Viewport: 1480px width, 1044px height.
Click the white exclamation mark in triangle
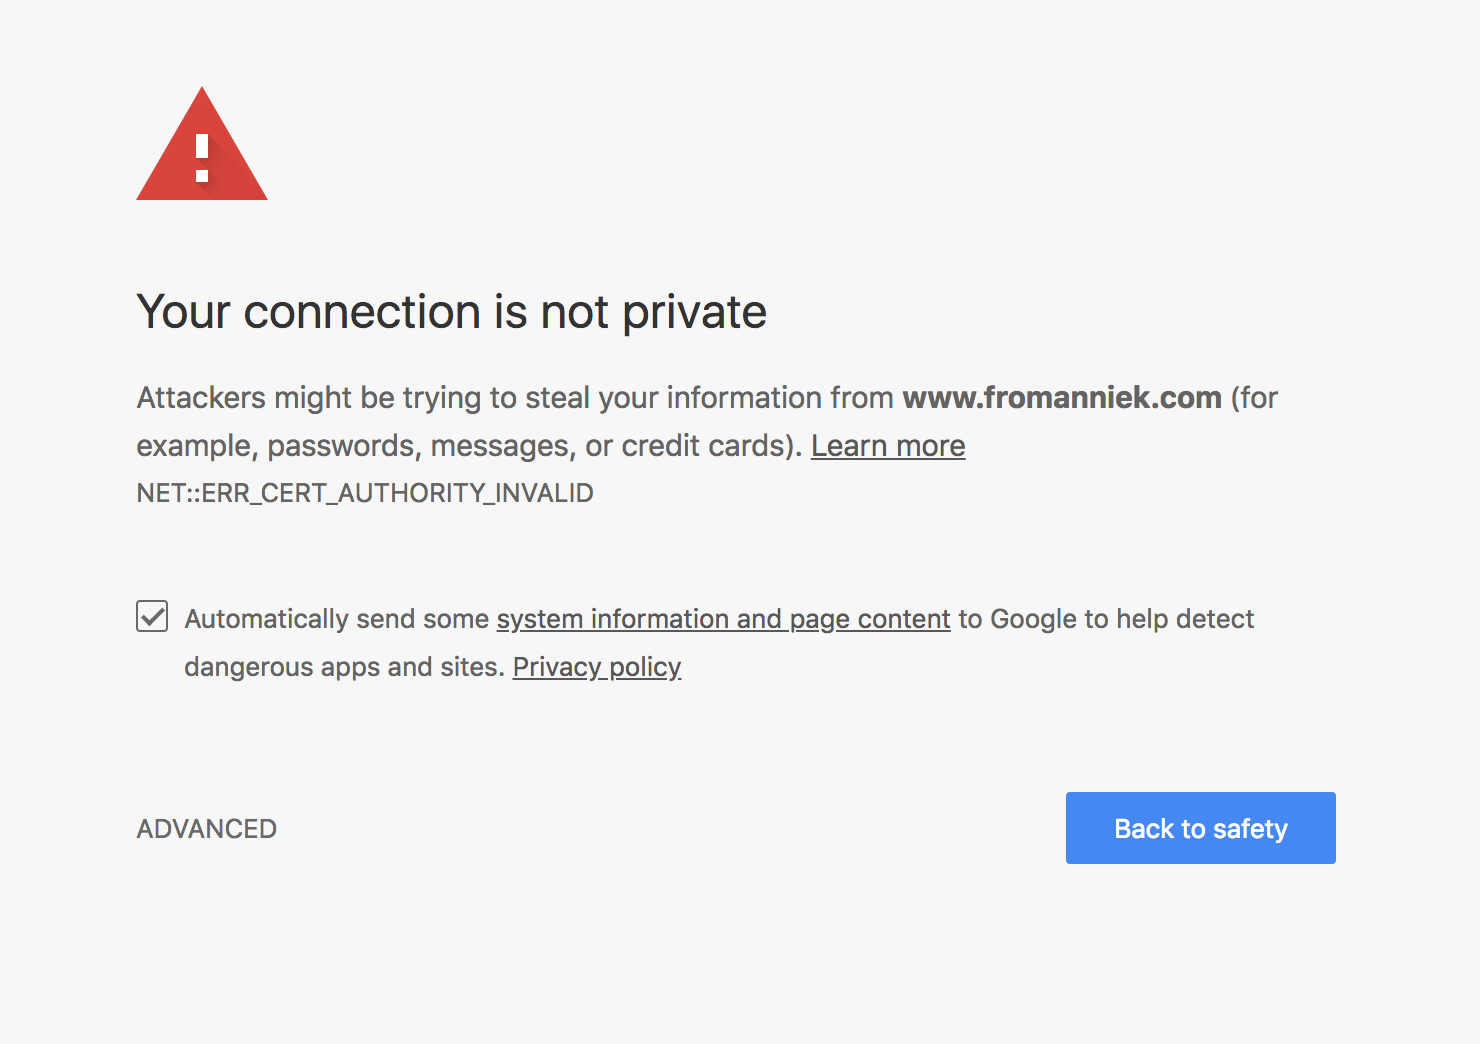click(x=202, y=158)
